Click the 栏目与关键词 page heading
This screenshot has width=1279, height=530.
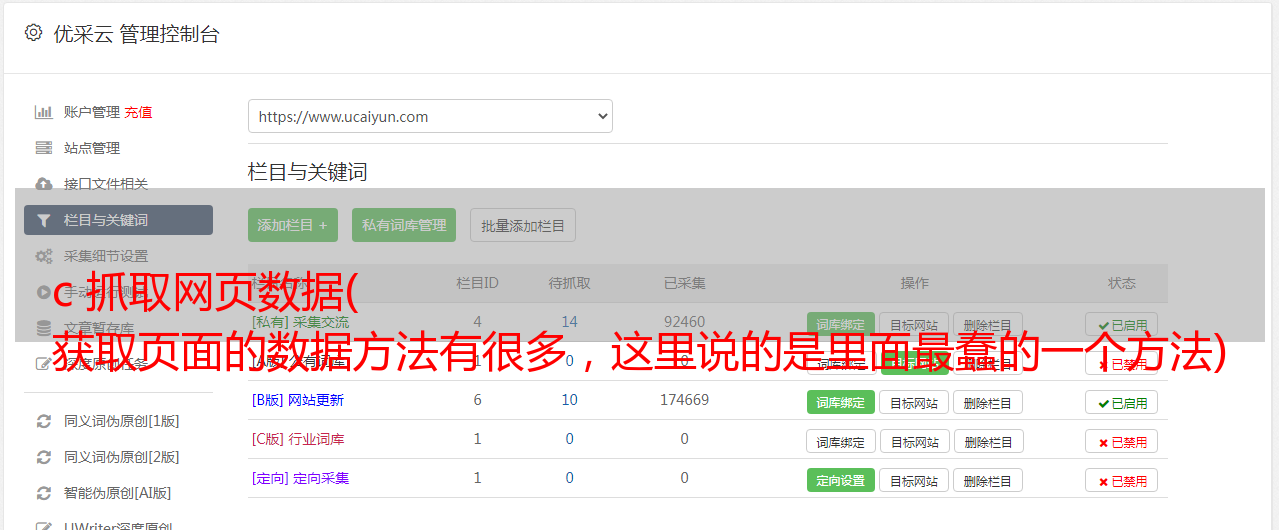(308, 172)
